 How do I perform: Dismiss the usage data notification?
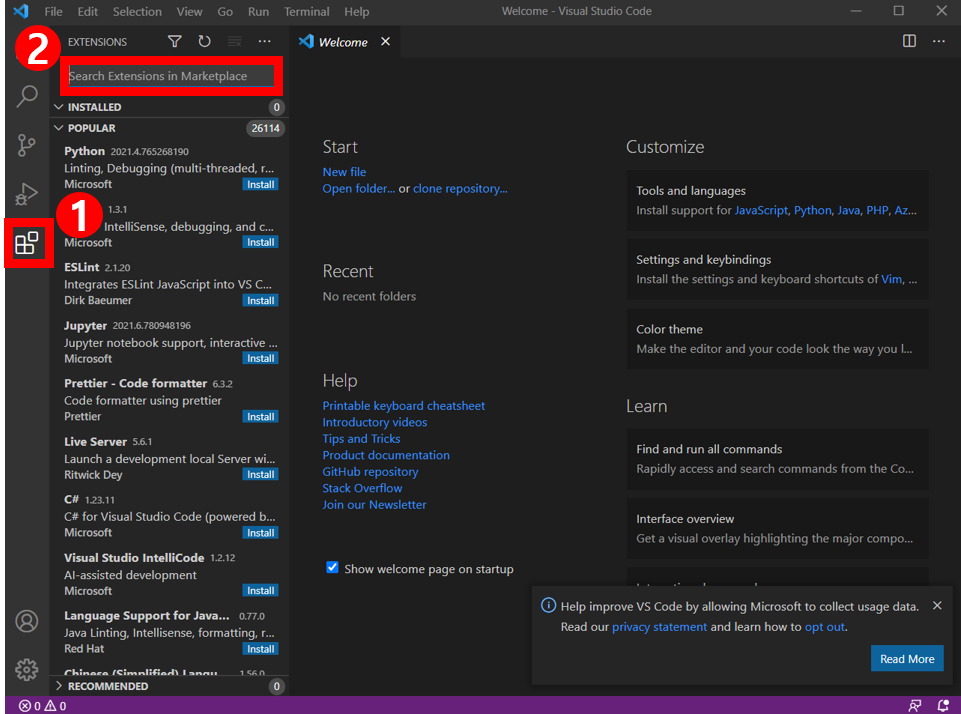[x=937, y=606]
